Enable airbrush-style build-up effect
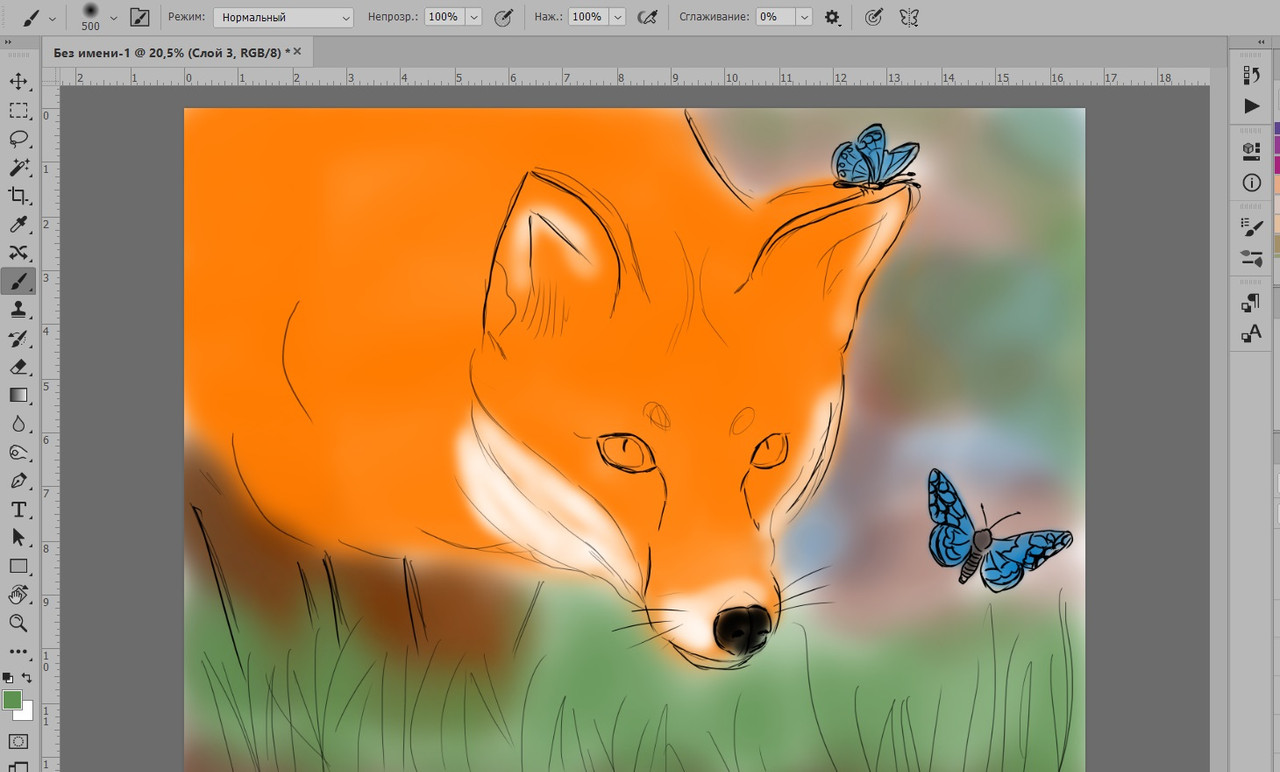The height and width of the screenshot is (772, 1280). pyautogui.click(x=647, y=17)
